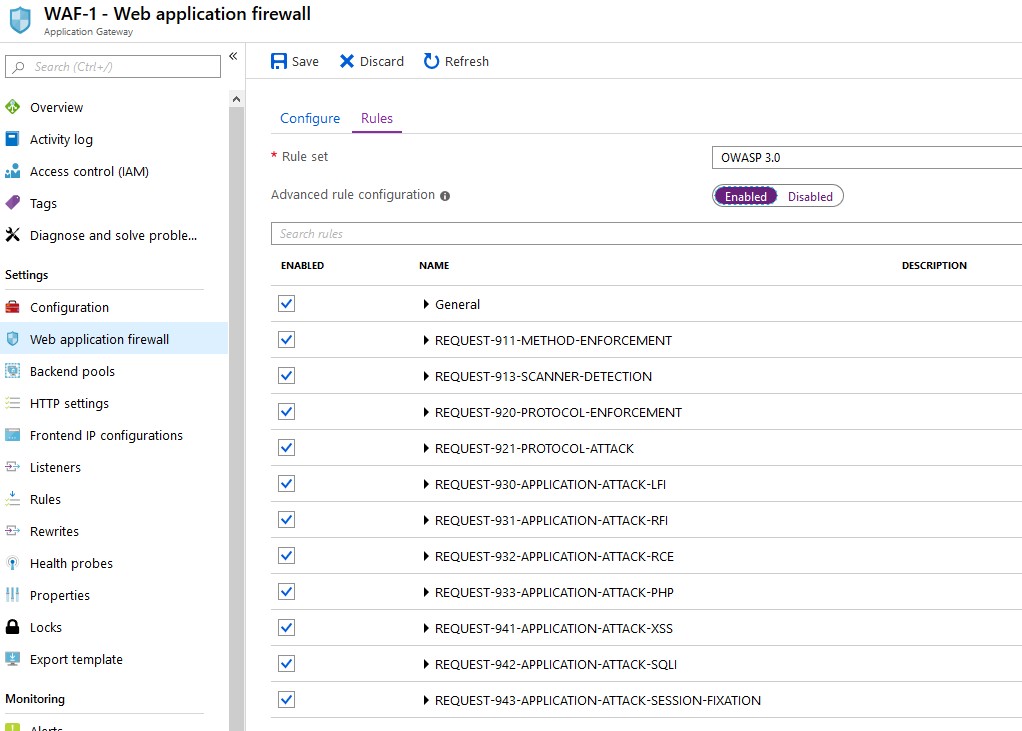Click the WAF-1 shield header icon
1022x731 pixels.
pos(20,20)
